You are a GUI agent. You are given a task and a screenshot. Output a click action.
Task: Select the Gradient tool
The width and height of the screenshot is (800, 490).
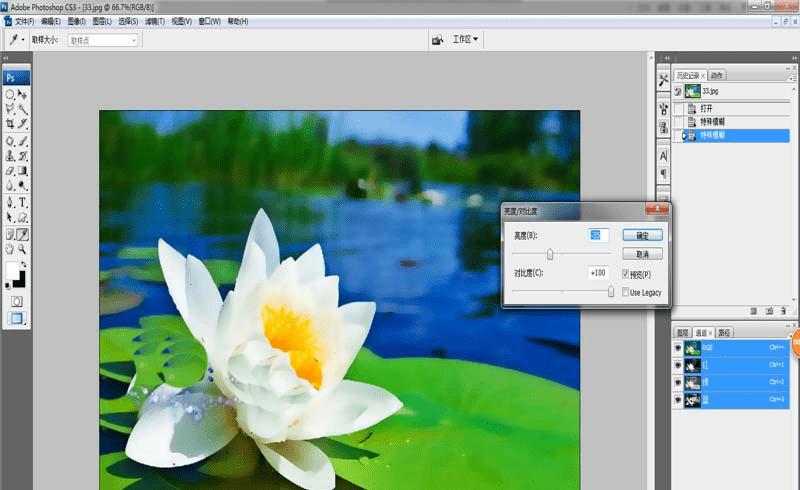point(22,171)
